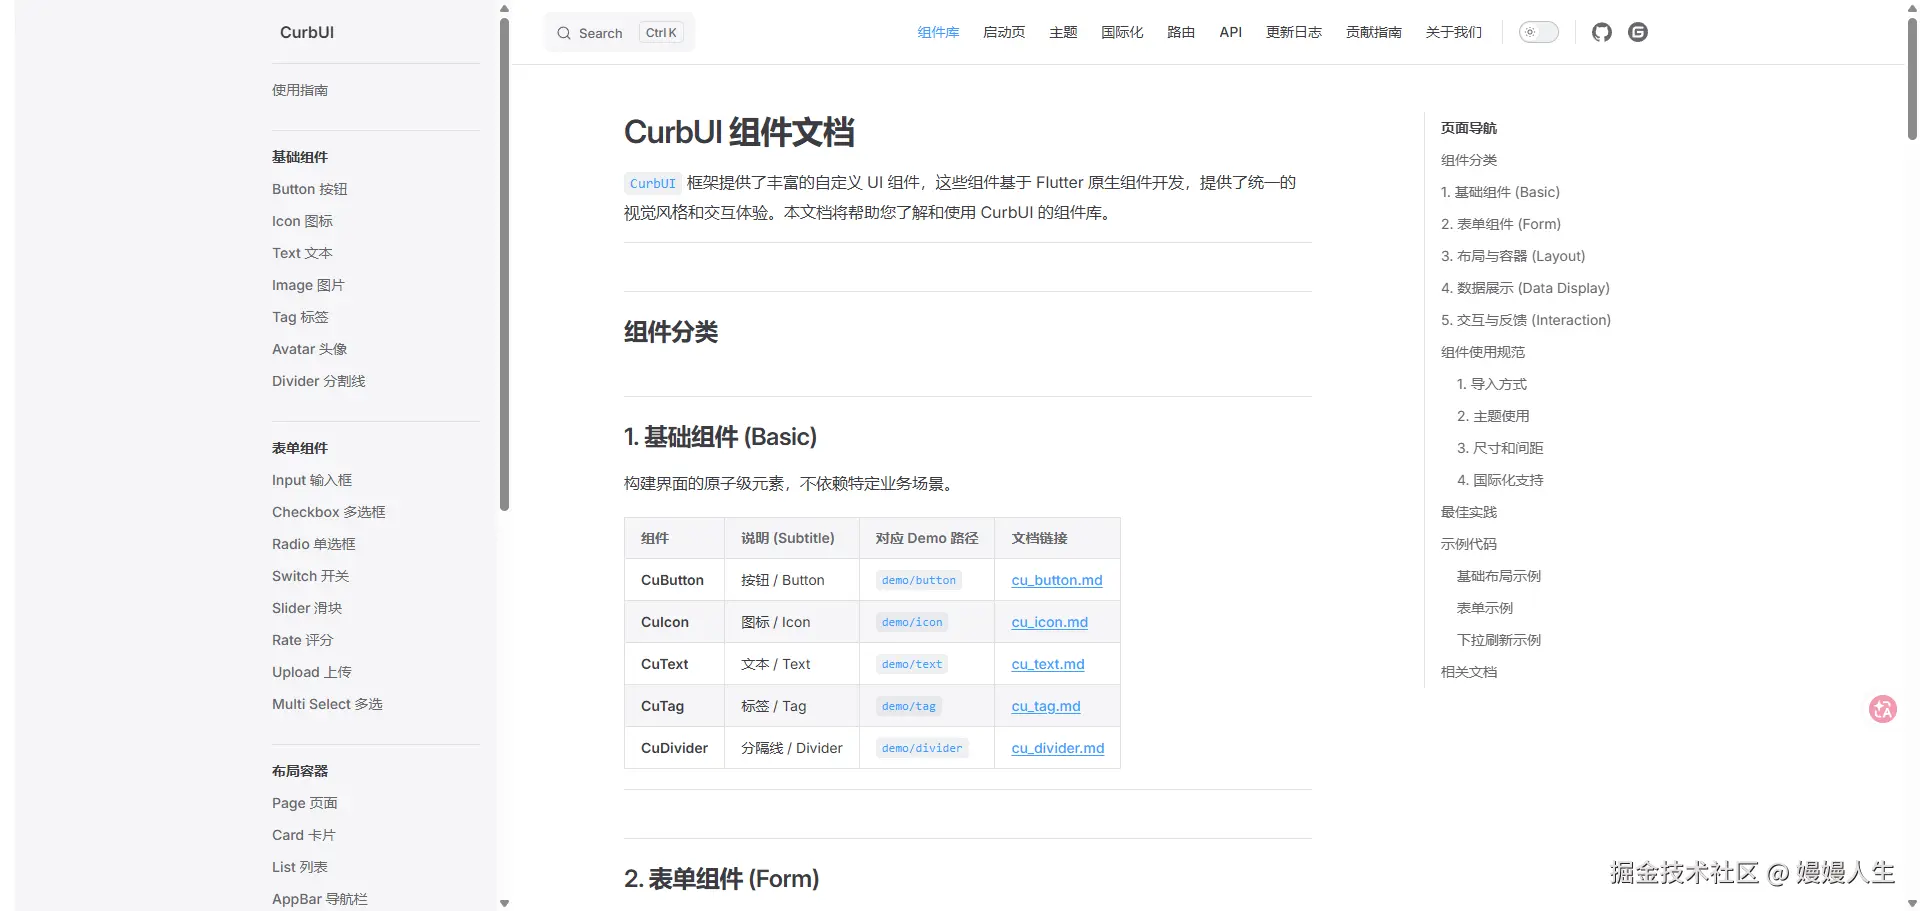Open the 主题 item in the top navigation

[1063, 32]
